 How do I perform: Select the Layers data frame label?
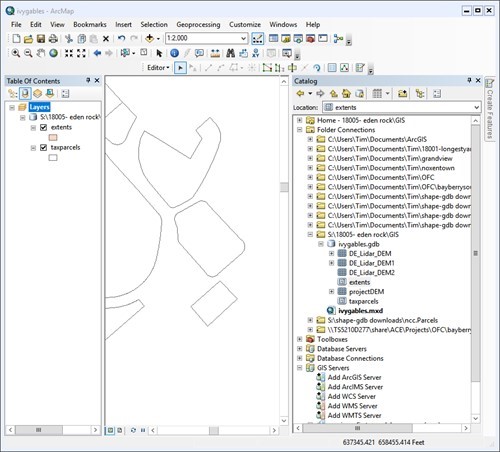pyautogui.click(x=39, y=107)
